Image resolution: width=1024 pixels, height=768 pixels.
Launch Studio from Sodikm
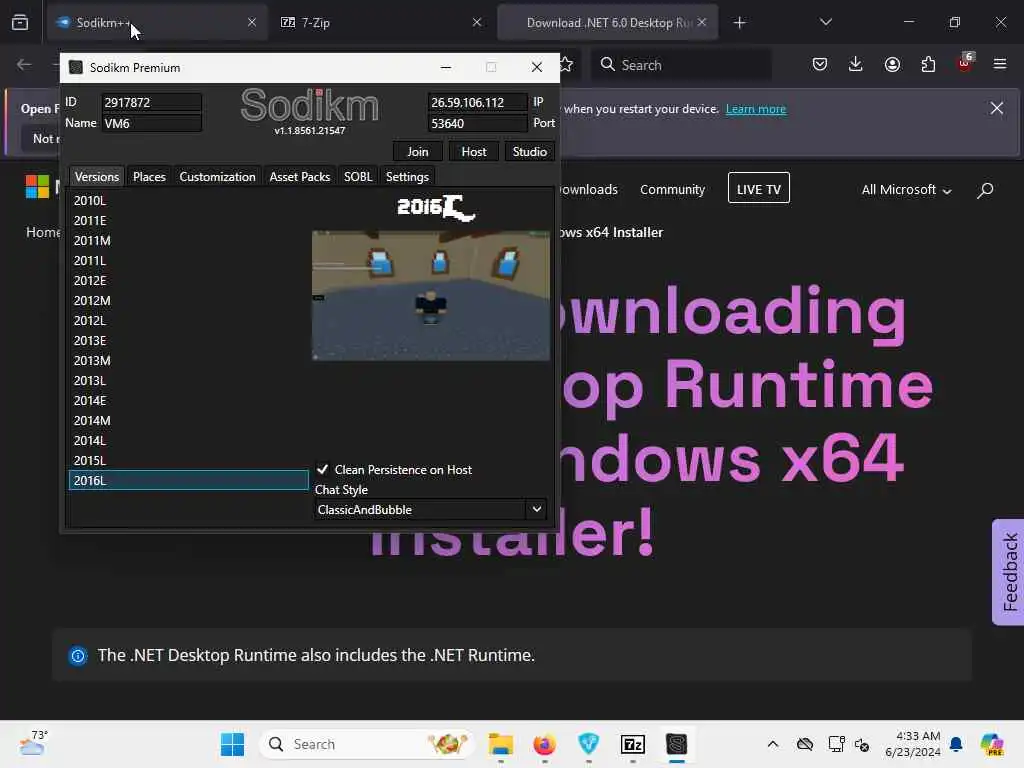click(x=530, y=152)
